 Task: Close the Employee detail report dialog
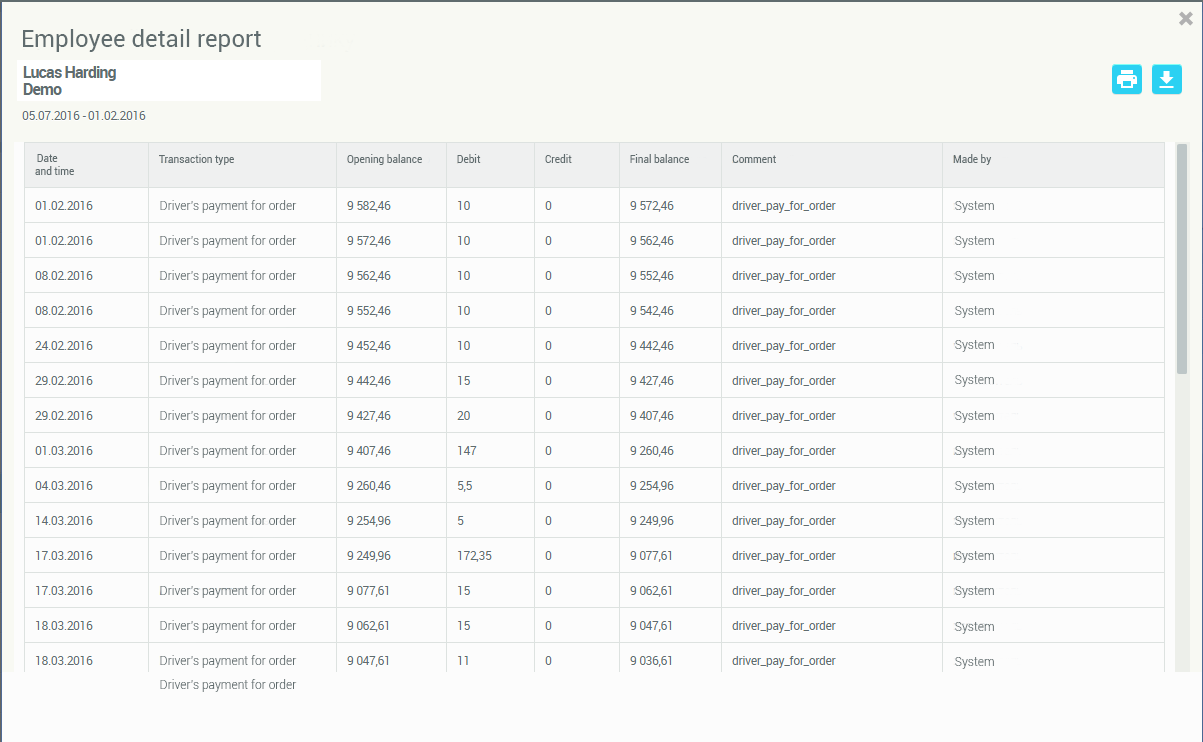1186,17
